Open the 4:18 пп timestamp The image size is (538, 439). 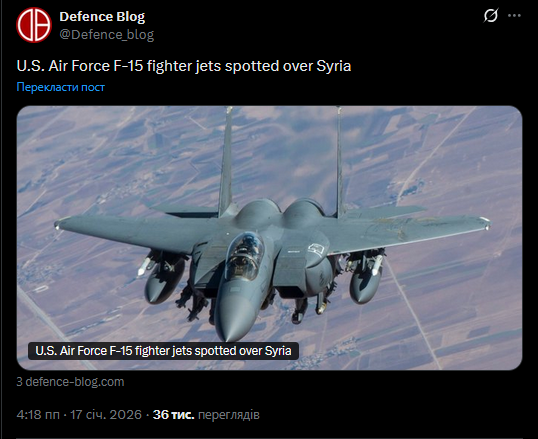(38, 415)
